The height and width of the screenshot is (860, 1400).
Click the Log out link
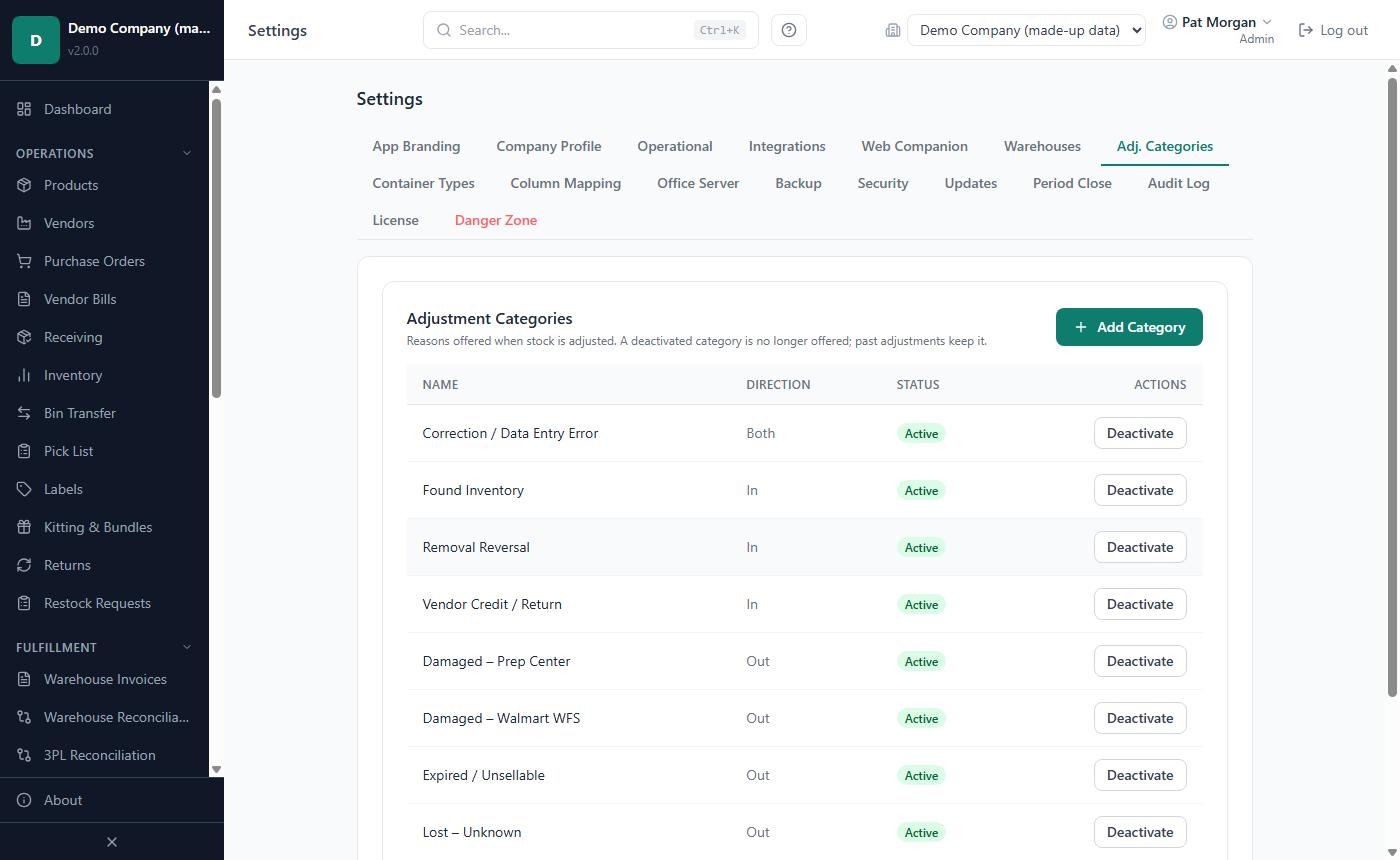(x=1333, y=30)
